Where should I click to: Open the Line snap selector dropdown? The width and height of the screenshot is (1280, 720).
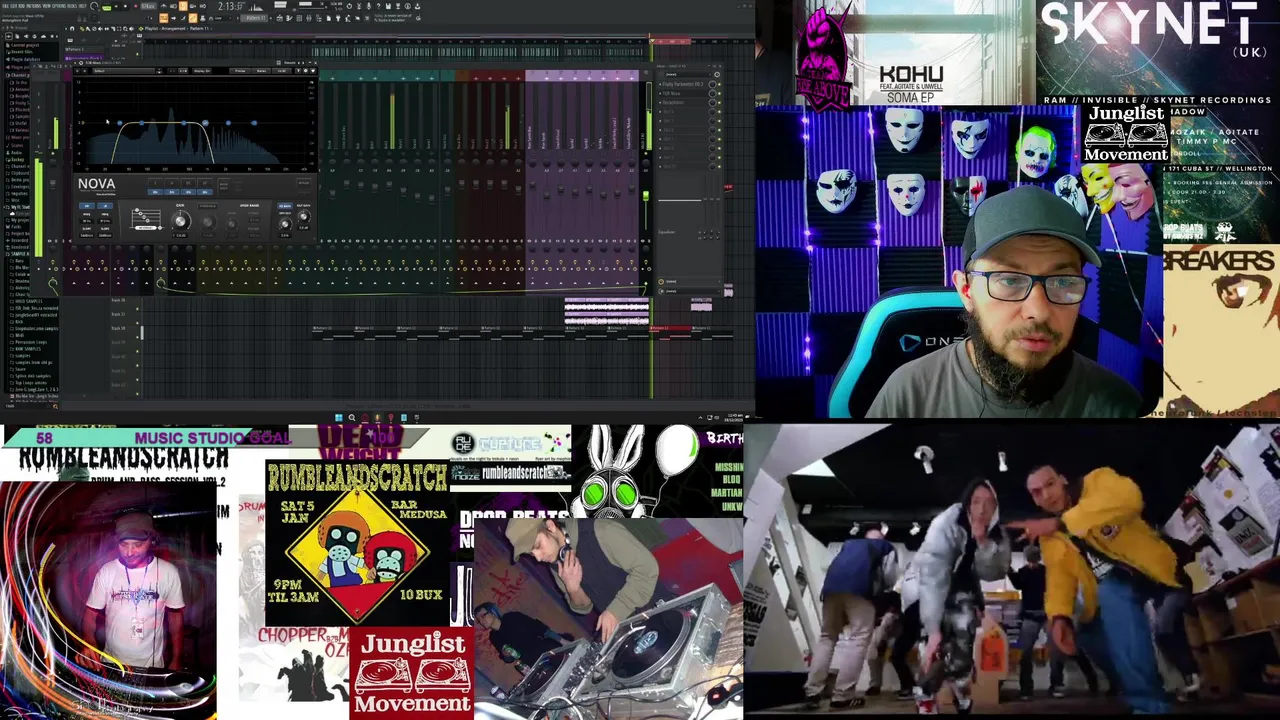coord(219,18)
